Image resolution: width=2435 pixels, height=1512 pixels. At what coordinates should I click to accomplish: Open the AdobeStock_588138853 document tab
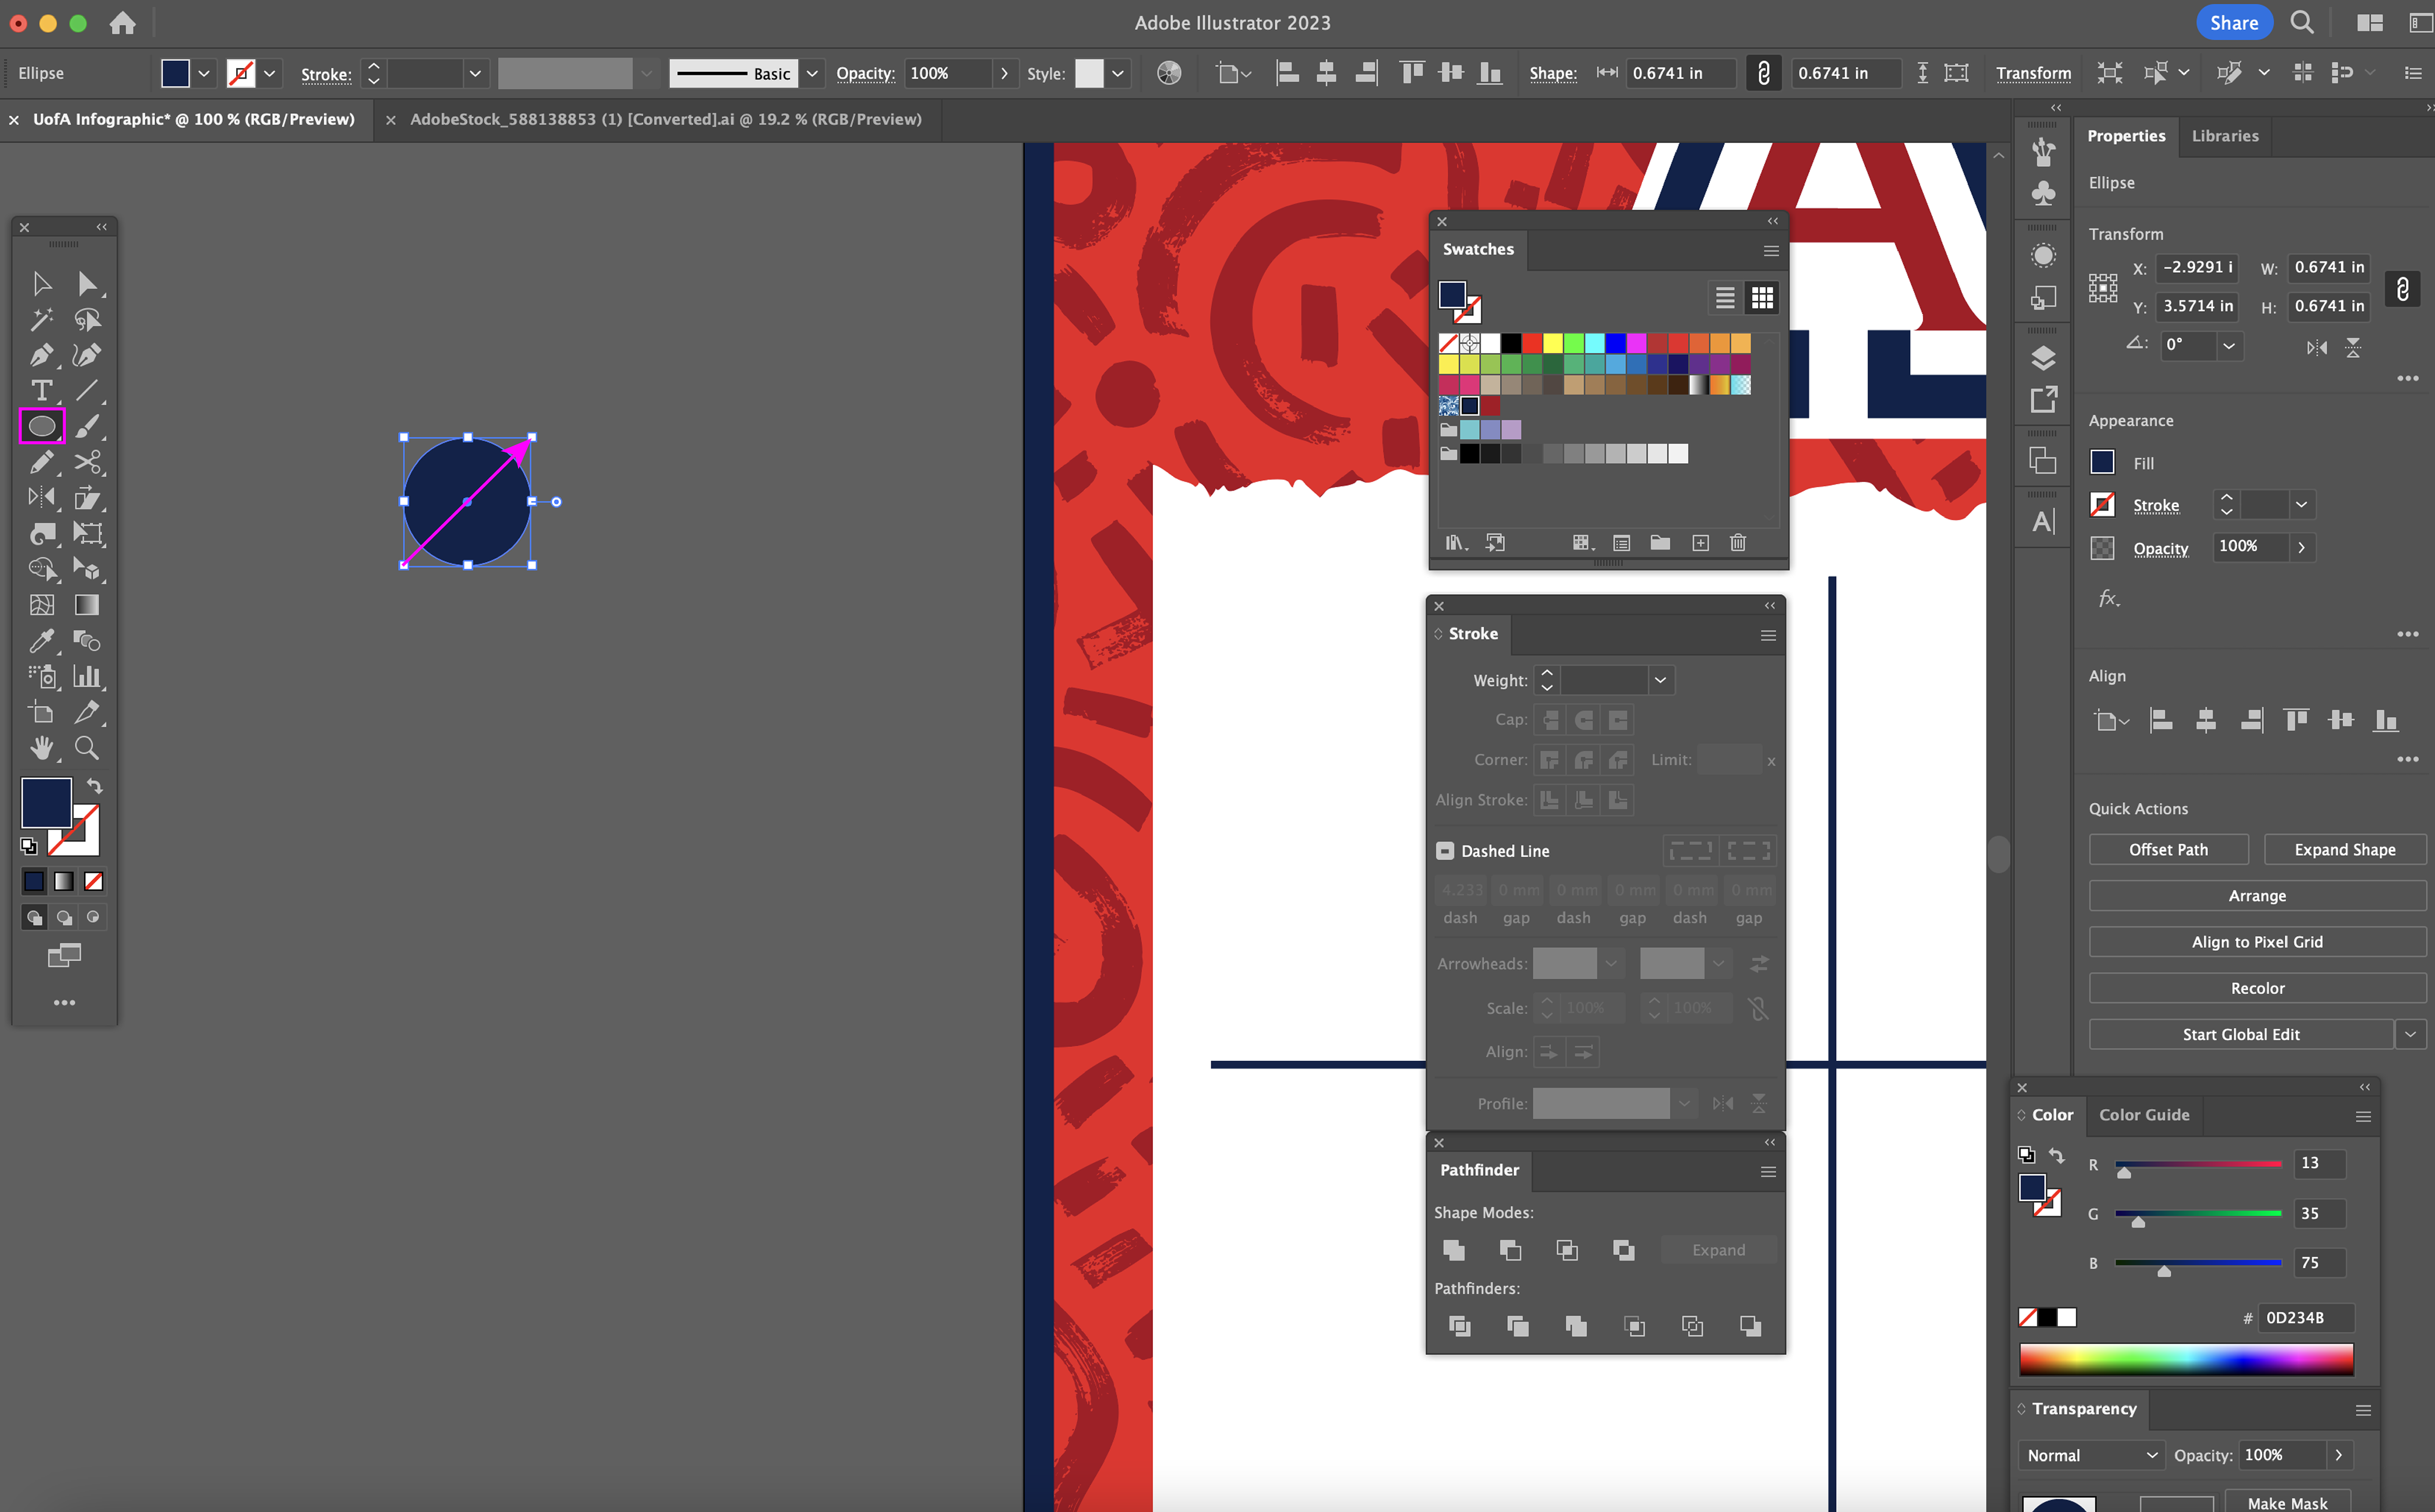point(665,119)
